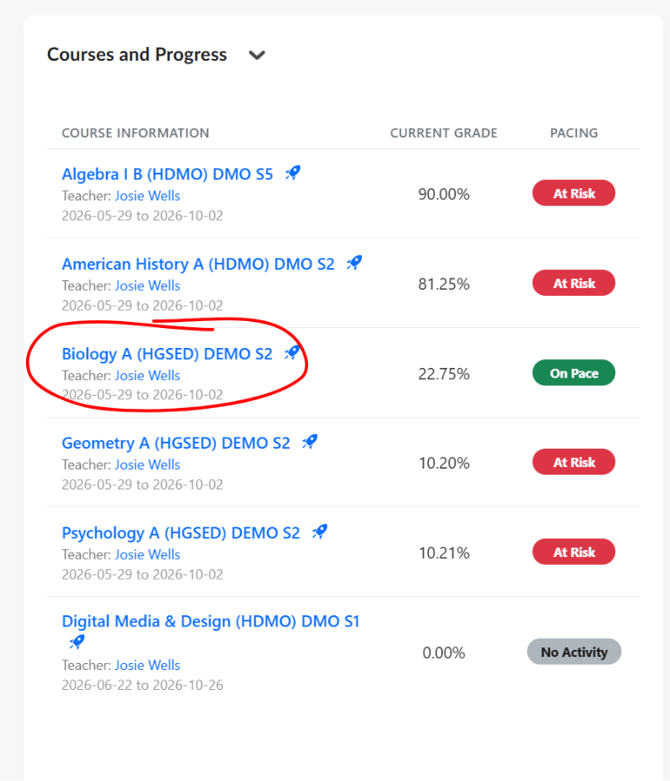The image size is (670, 781).
Task: Open the American History A course link
Action: [198, 264]
